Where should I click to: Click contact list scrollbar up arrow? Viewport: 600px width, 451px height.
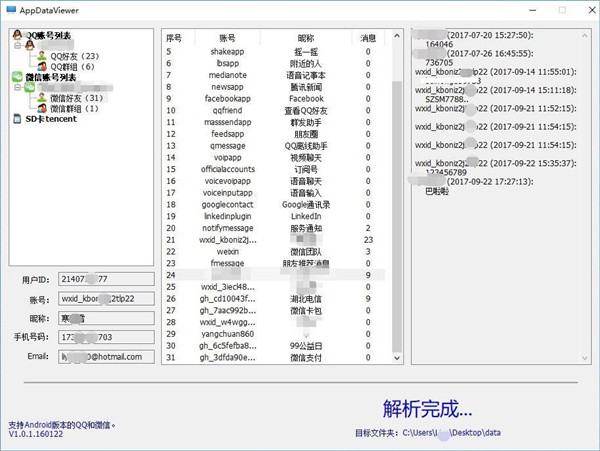click(x=397, y=36)
